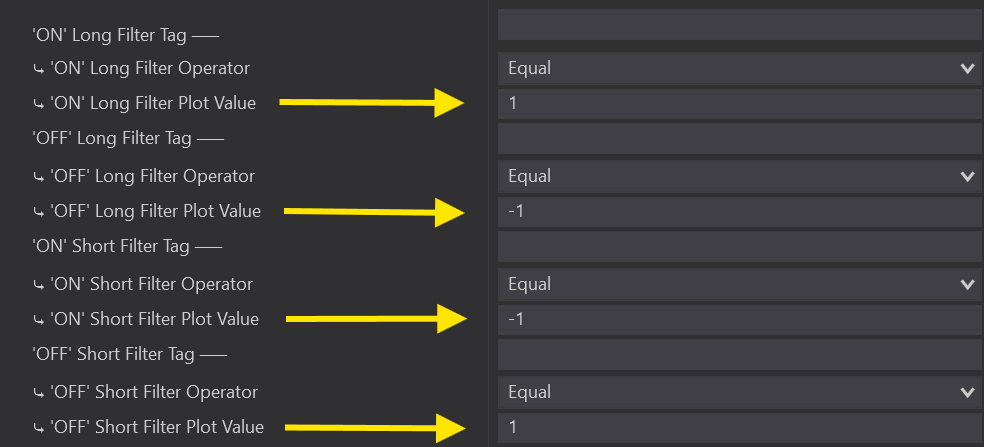The height and width of the screenshot is (447, 984).
Task: Click the 'OFF' Short Filter Tag input box
Action: pos(740,354)
